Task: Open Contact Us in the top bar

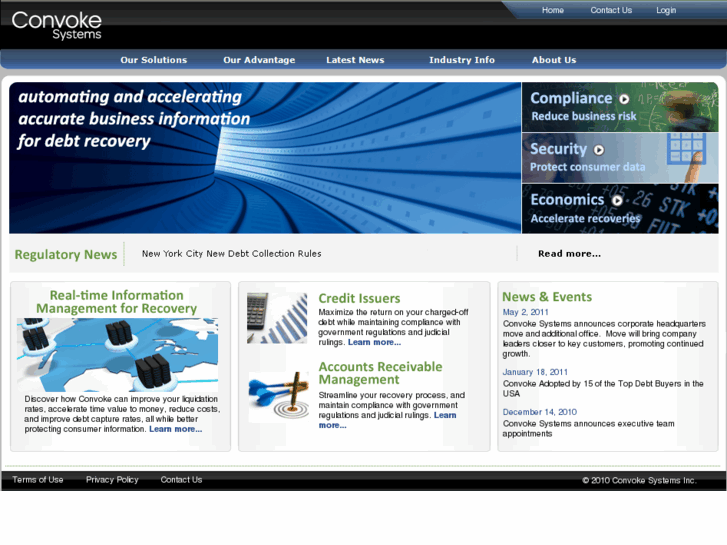Action: tap(611, 10)
